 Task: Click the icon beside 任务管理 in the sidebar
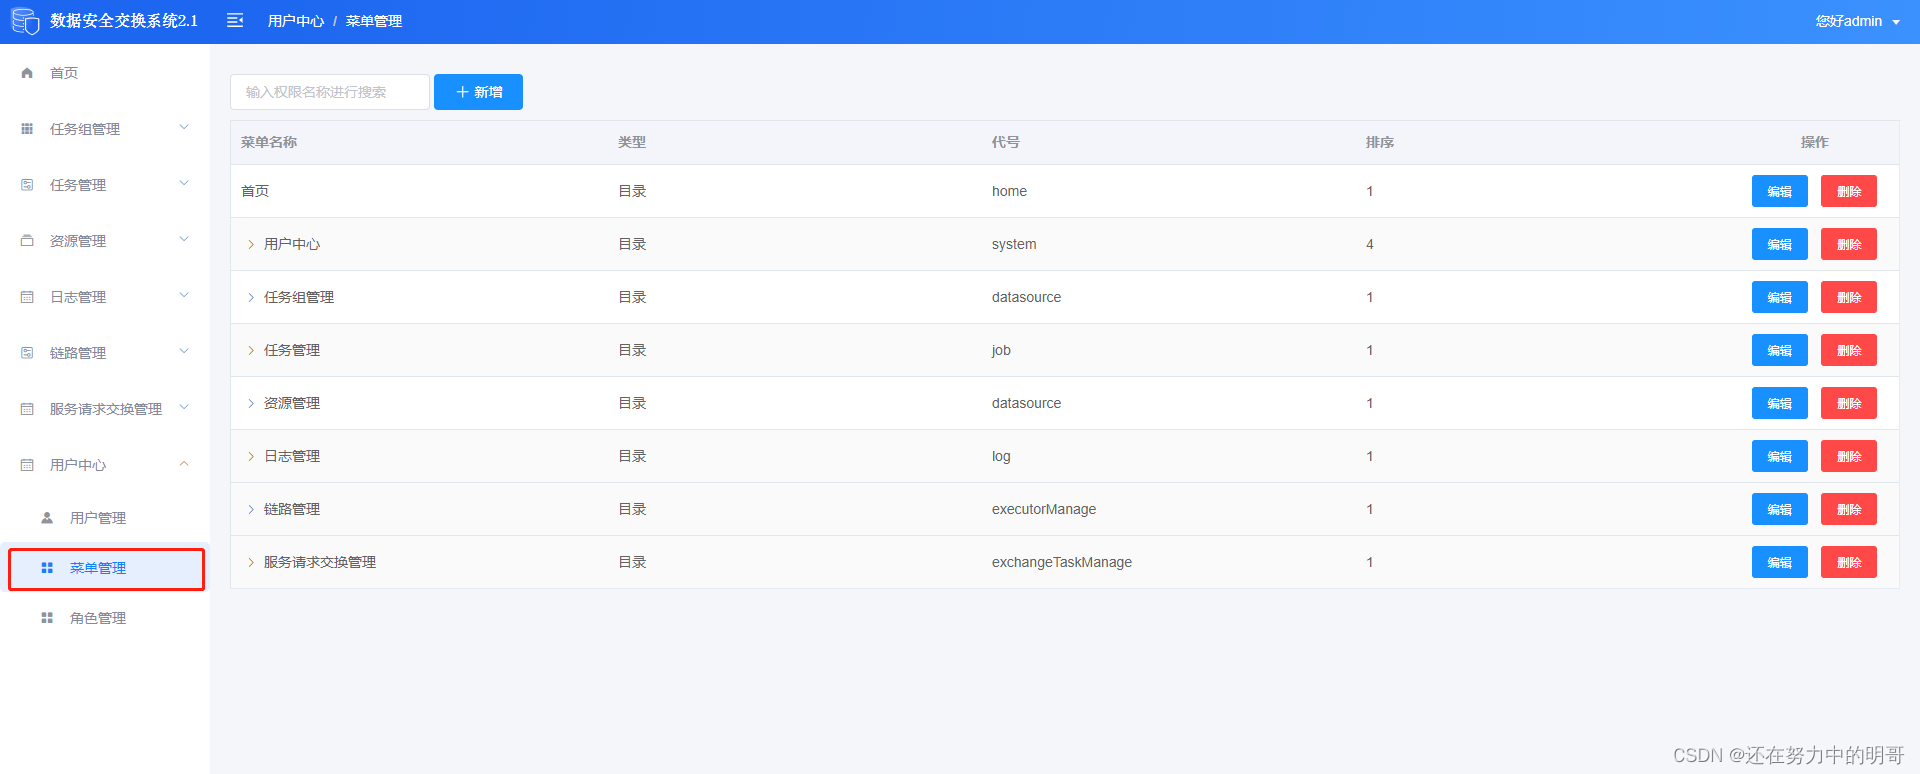[27, 185]
